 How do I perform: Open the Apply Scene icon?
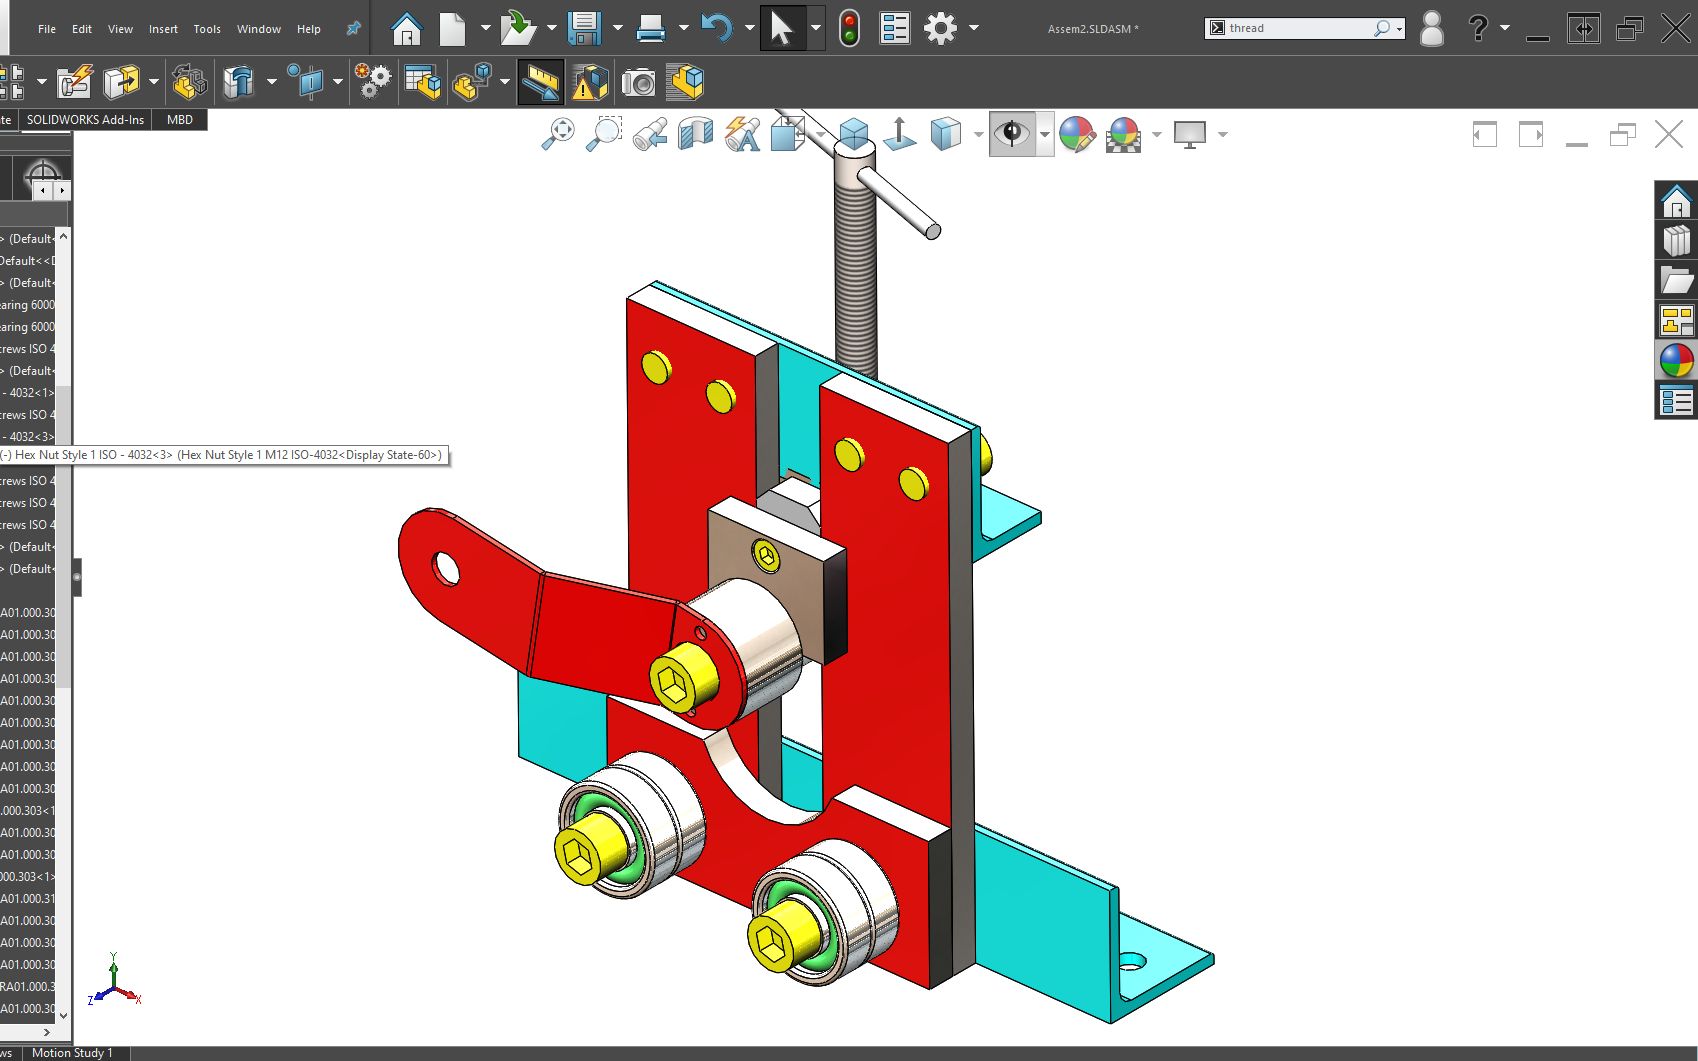pos(1122,133)
